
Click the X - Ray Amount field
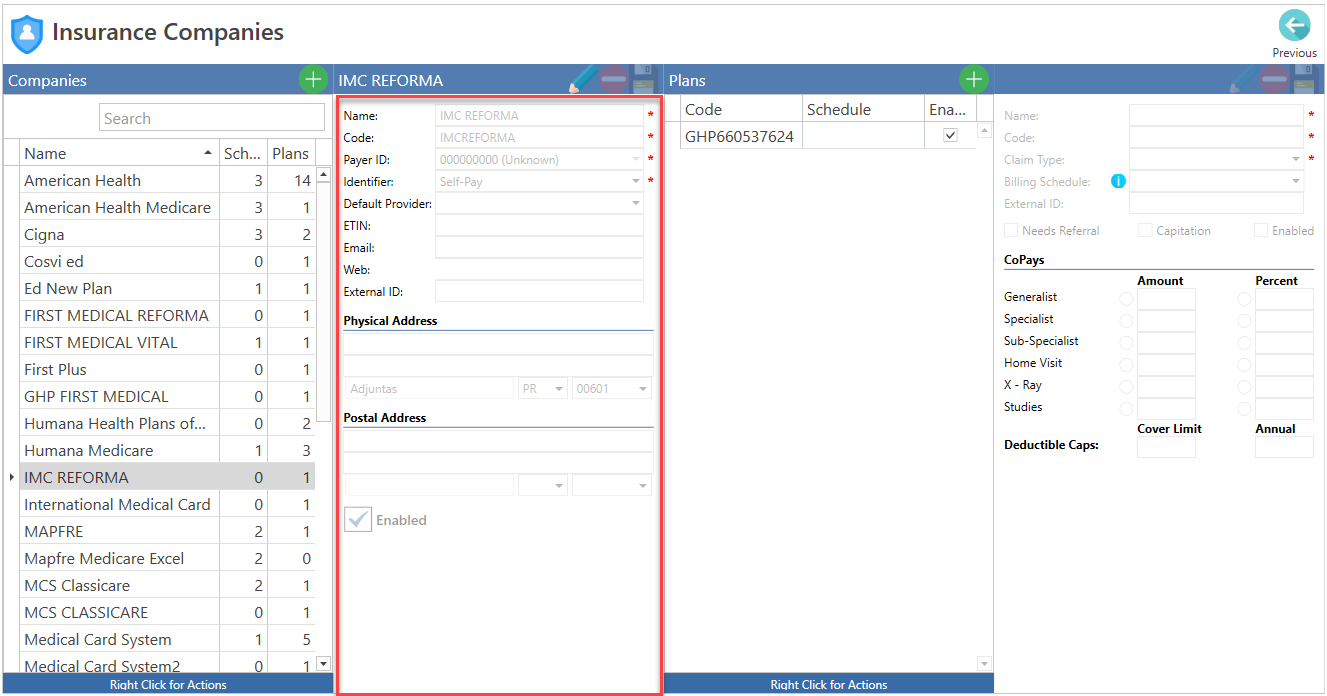click(x=1166, y=386)
